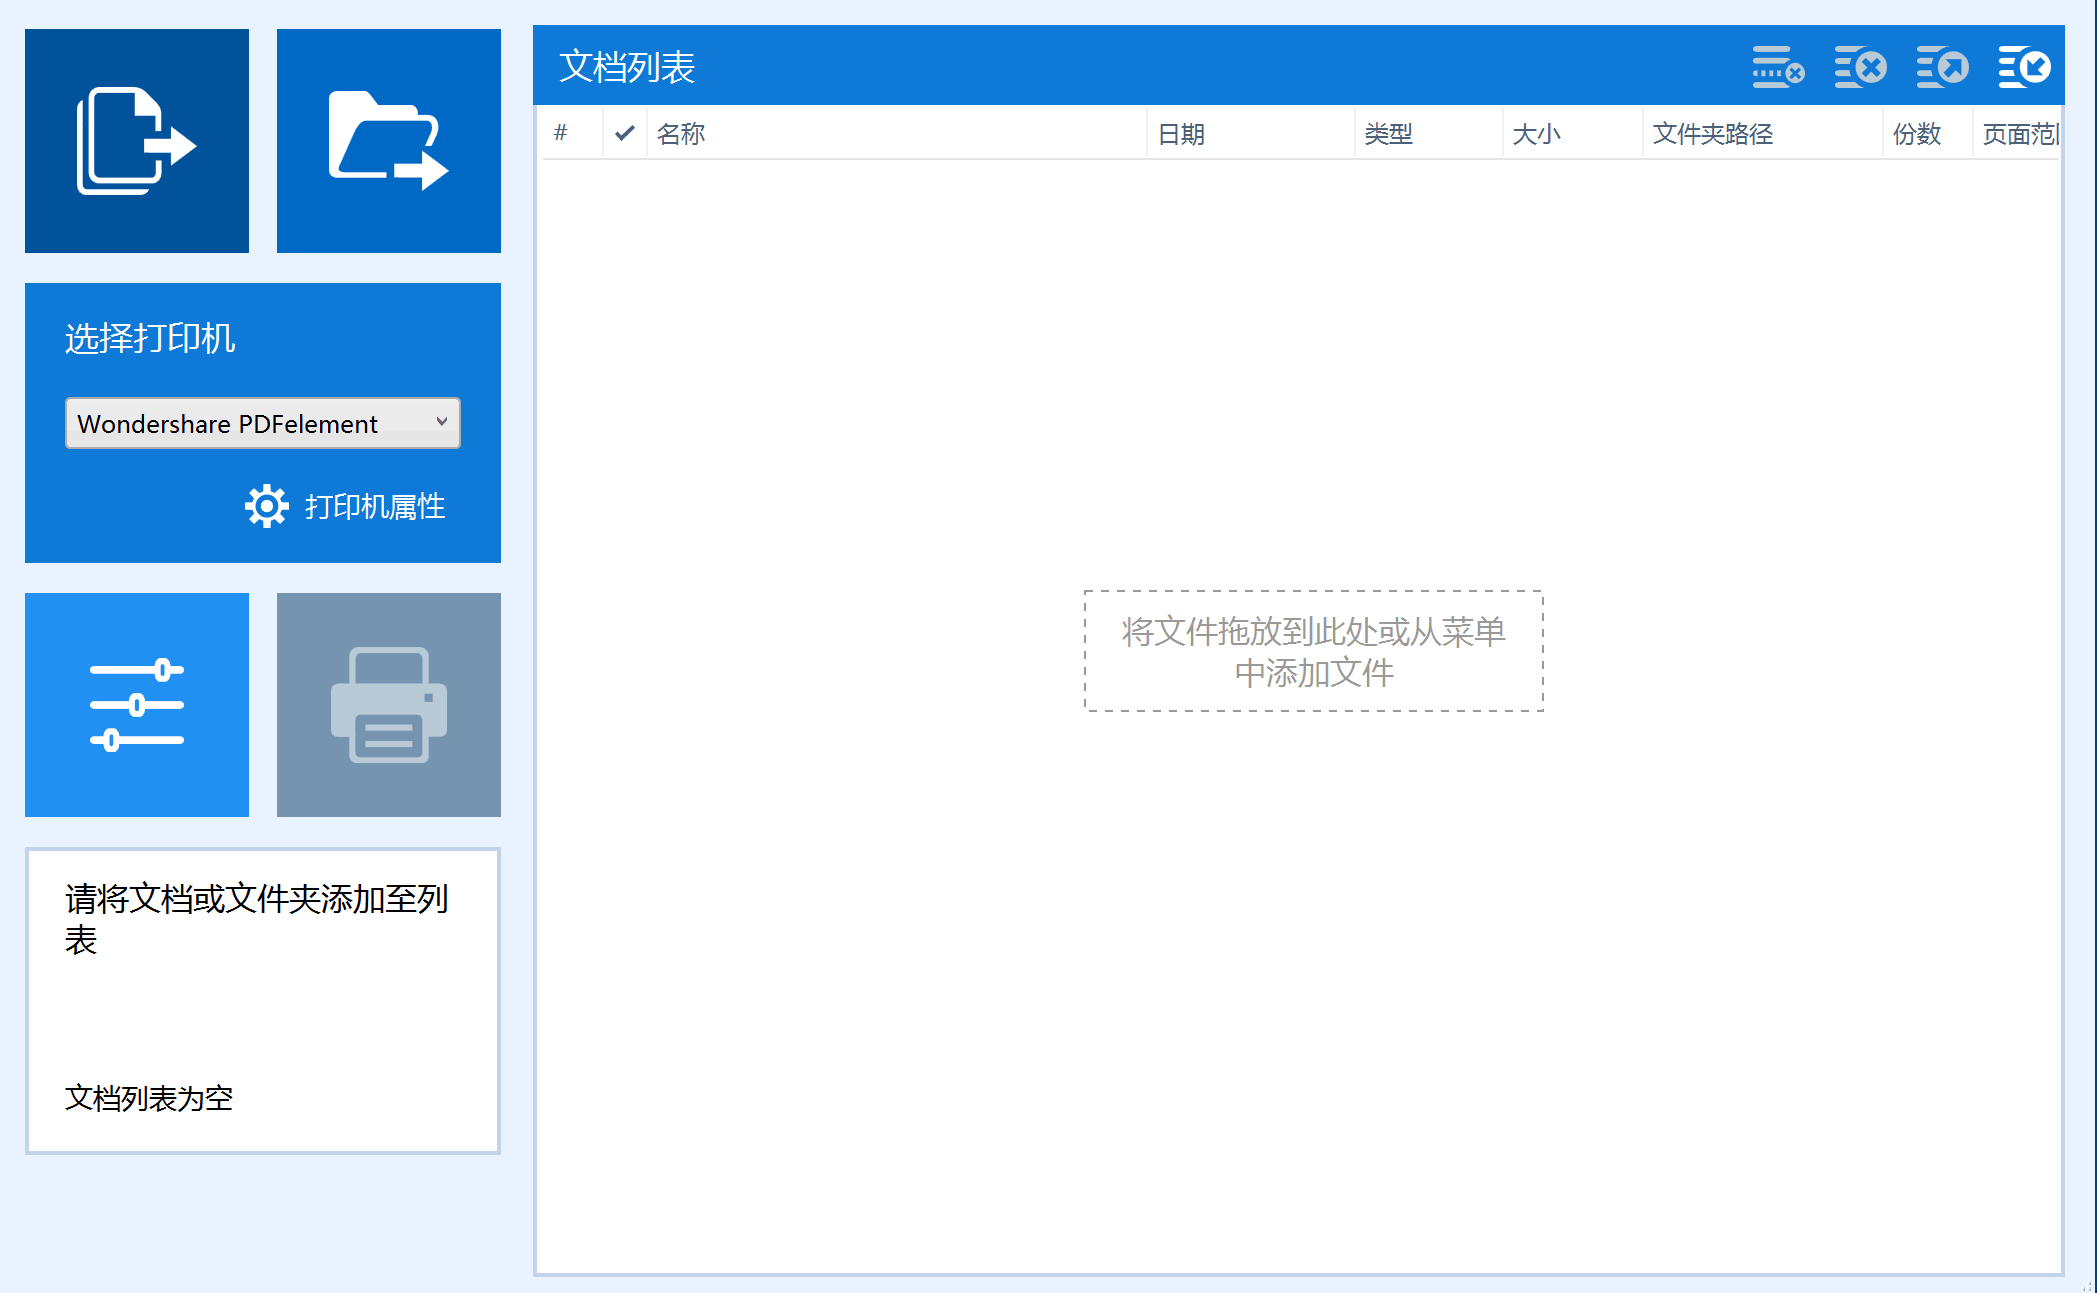Click export list arrow icon
The height and width of the screenshot is (1293, 2097).
1942,67
